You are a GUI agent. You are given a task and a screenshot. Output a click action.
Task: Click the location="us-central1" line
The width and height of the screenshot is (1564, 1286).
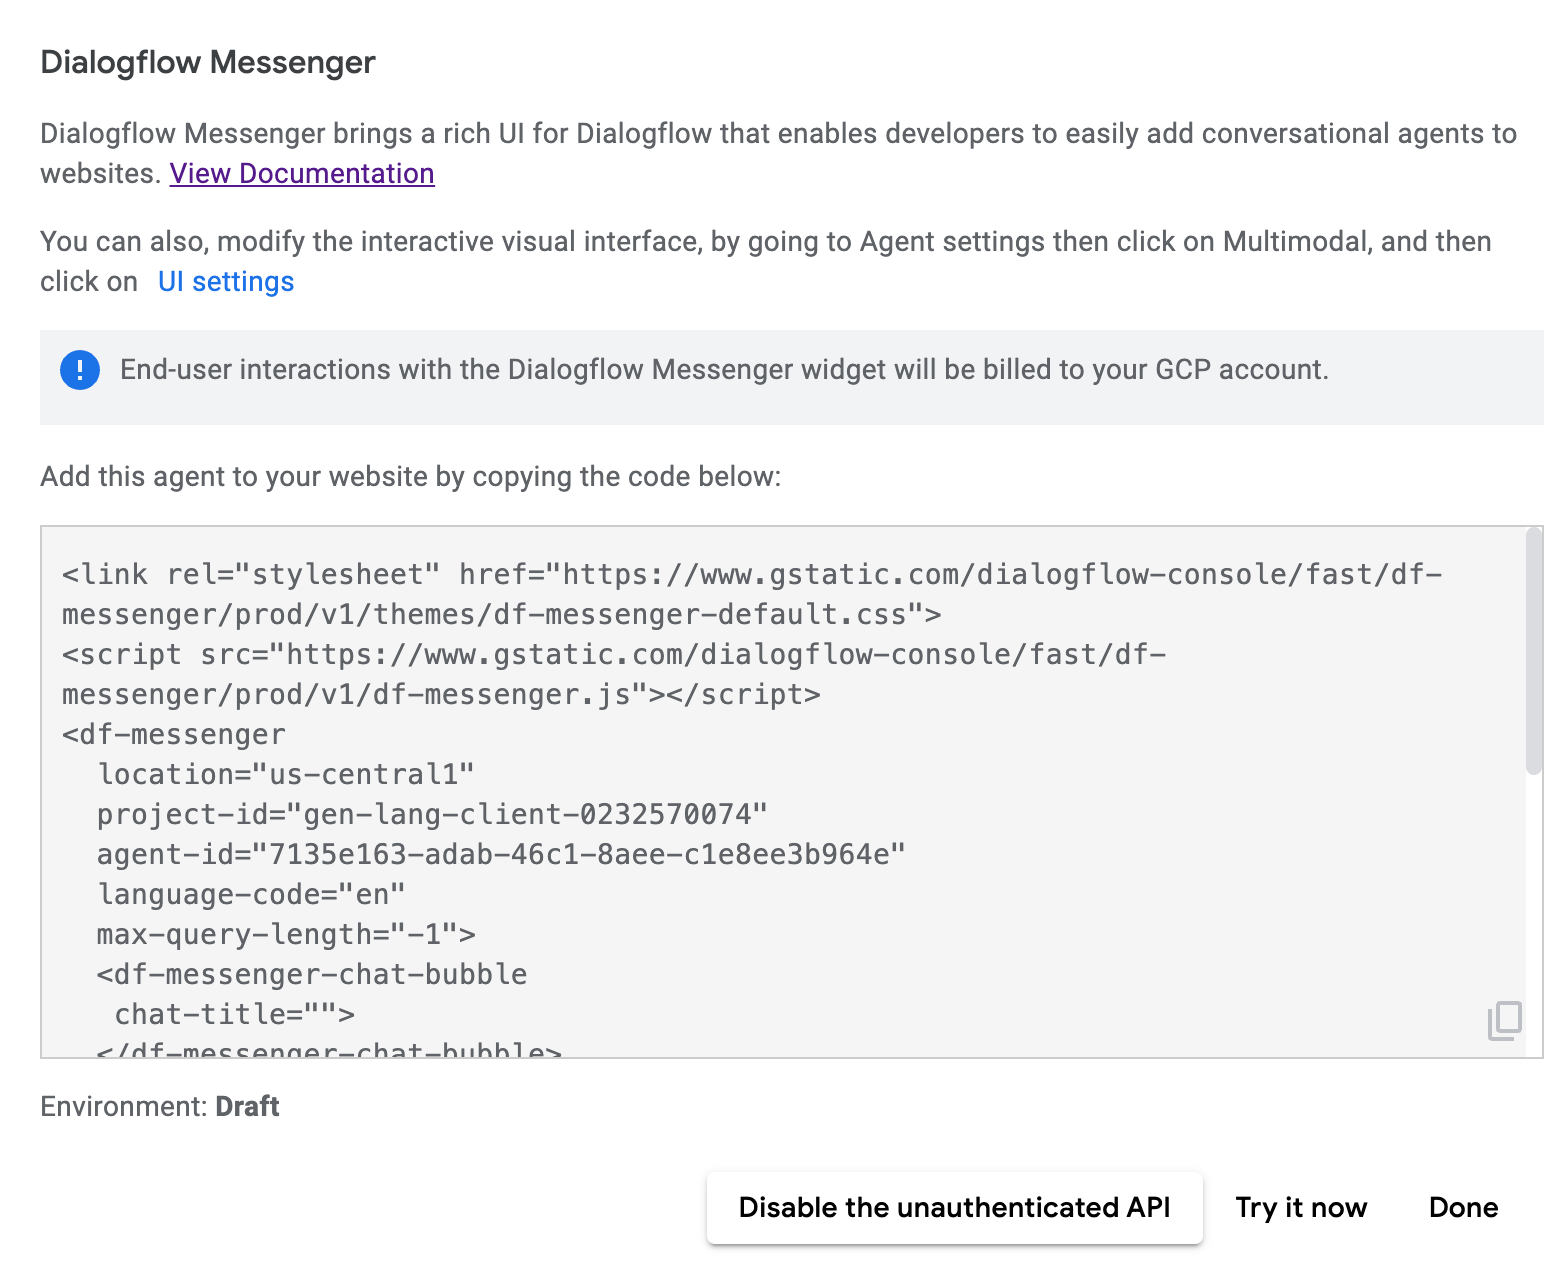click(286, 774)
